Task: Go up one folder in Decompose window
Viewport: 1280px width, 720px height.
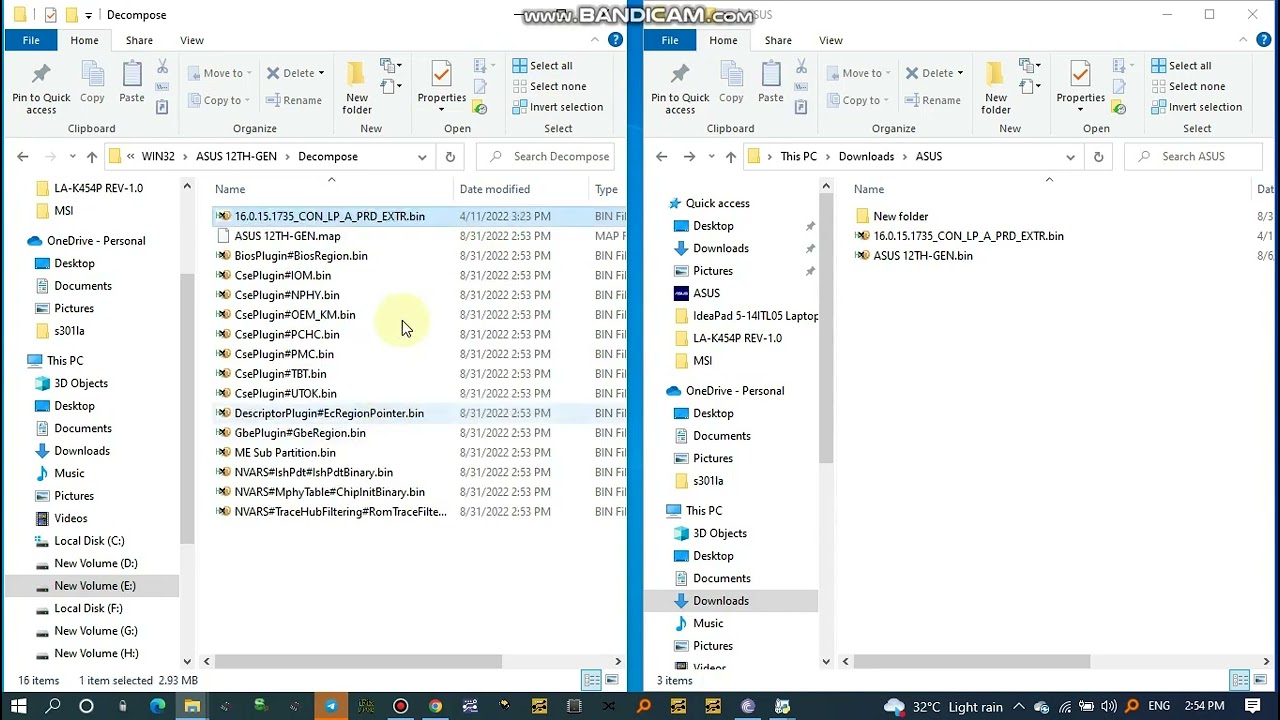Action: (92, 157)
